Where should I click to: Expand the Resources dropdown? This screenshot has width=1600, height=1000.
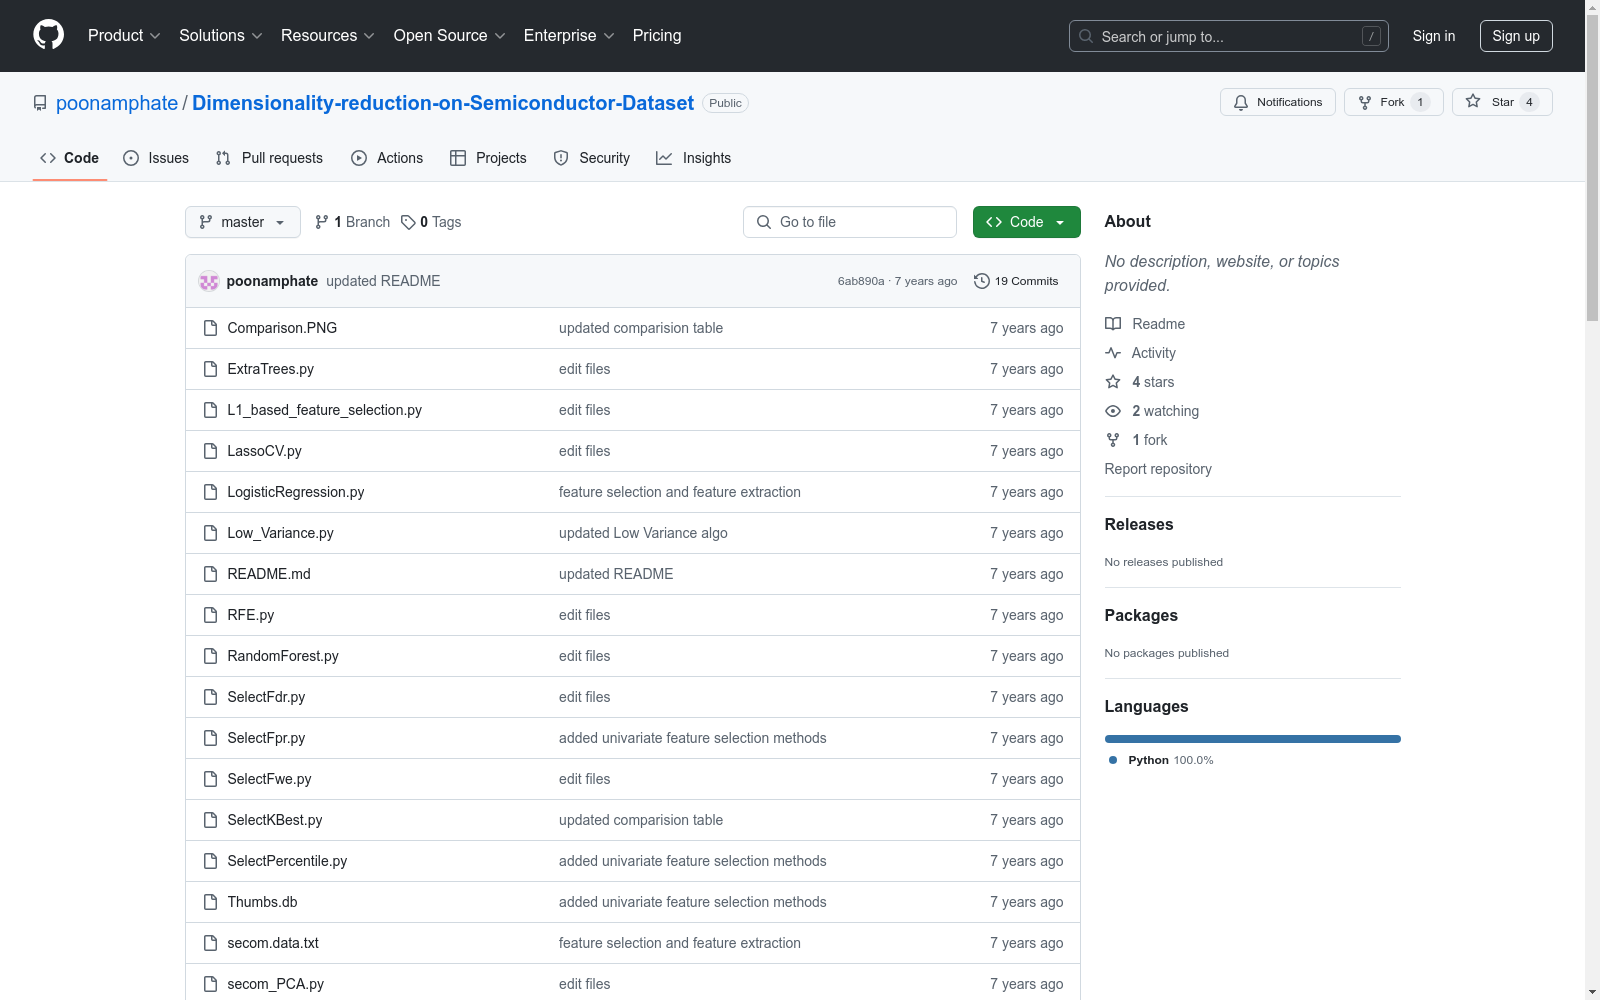point(327,35)
